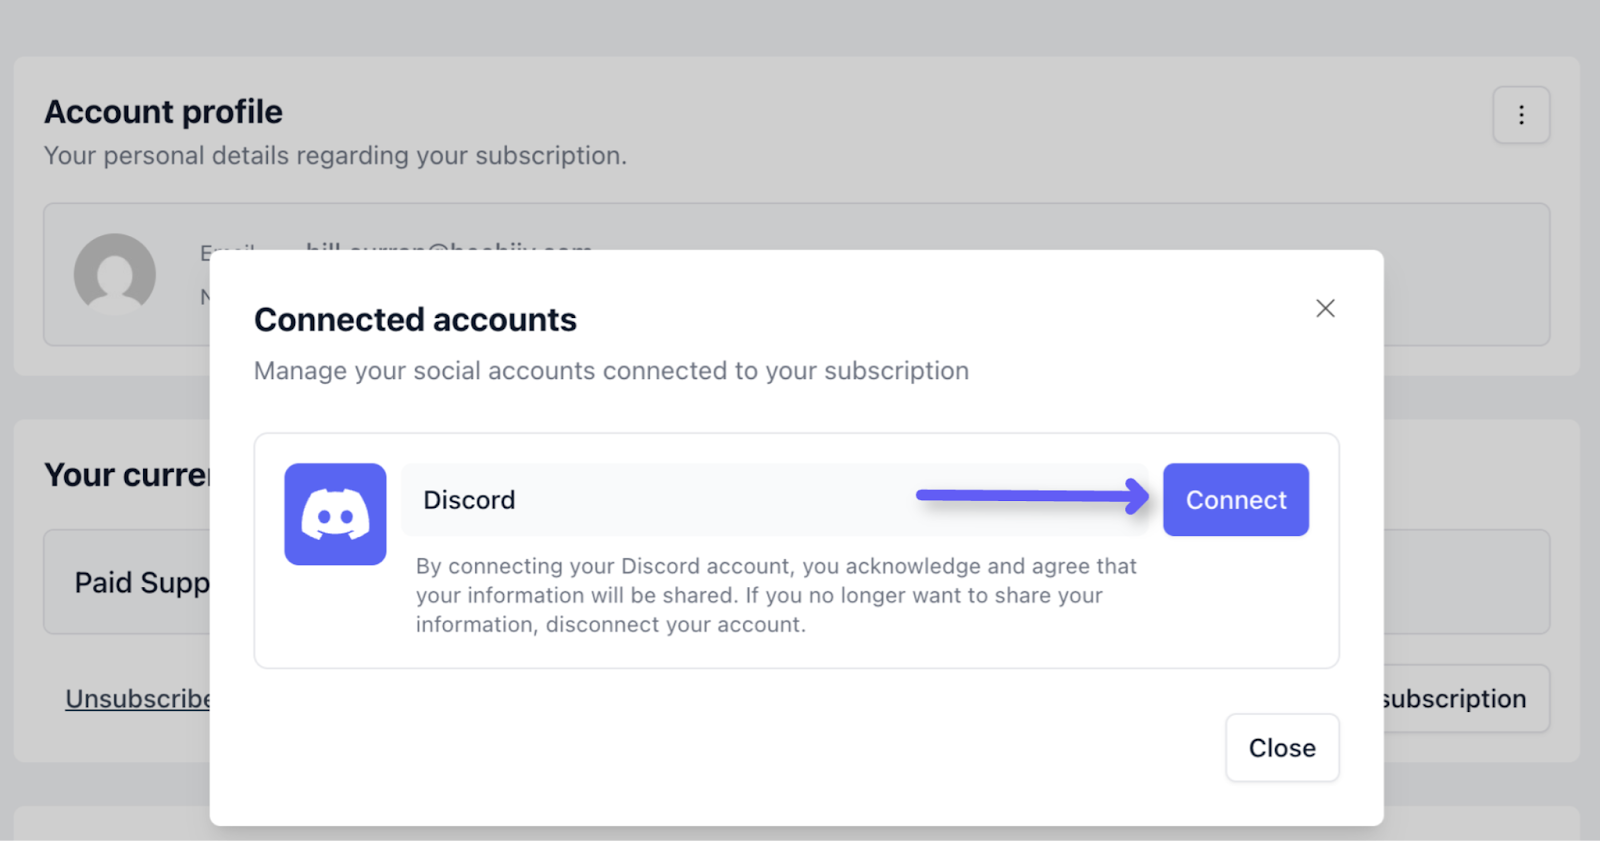The image size is (1600, 841).
Task: Dismiss dialog with the X icon
Action: [1325, 308]
